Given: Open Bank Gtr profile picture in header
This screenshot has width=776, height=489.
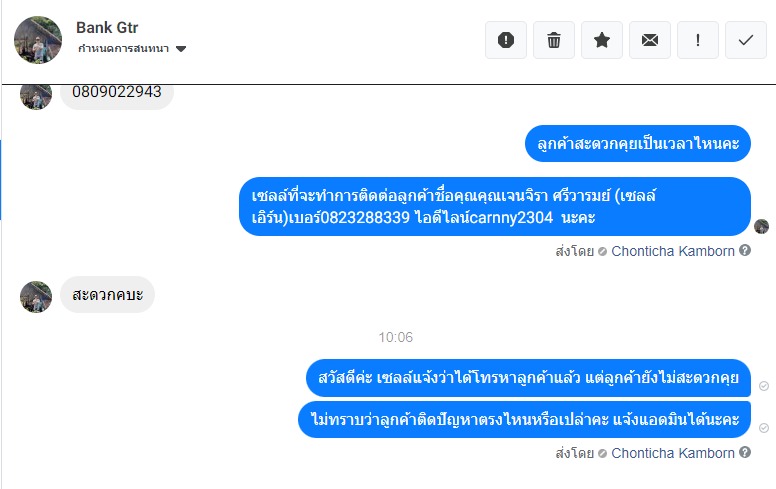Looking at the screenshot, I should 38,40.
